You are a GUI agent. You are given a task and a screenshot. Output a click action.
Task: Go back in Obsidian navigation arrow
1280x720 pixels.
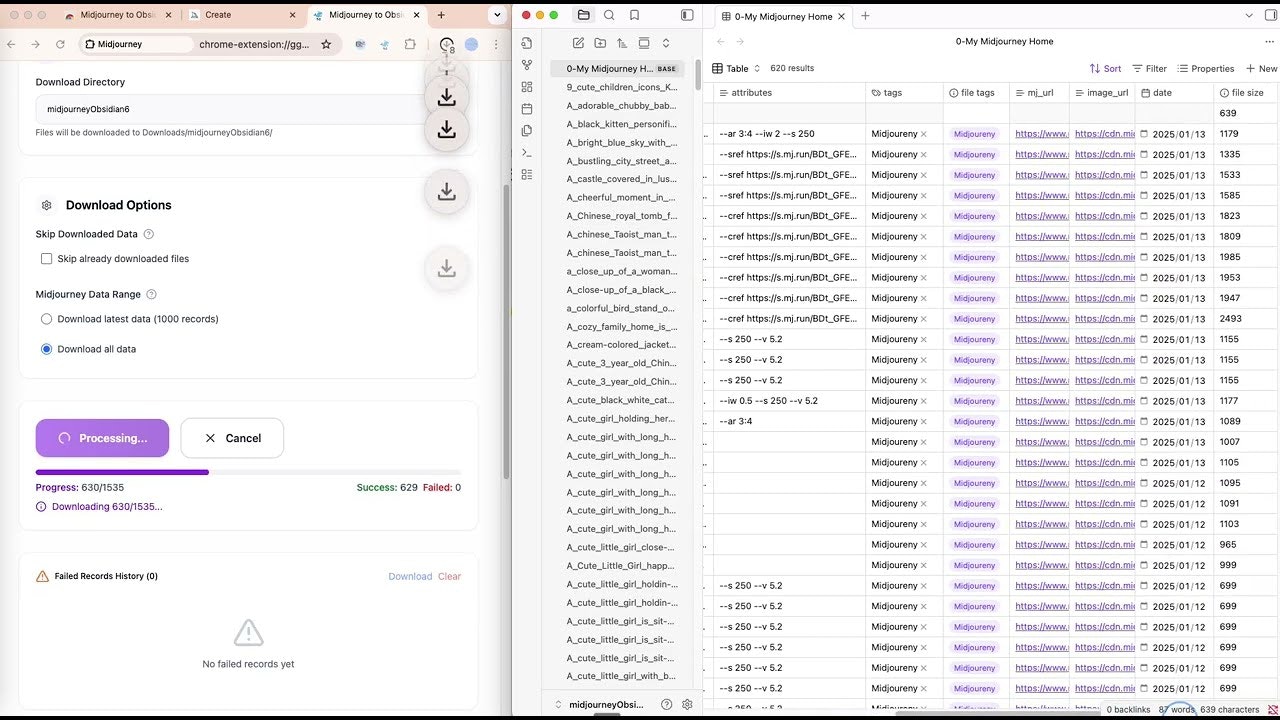click(718, 41)
